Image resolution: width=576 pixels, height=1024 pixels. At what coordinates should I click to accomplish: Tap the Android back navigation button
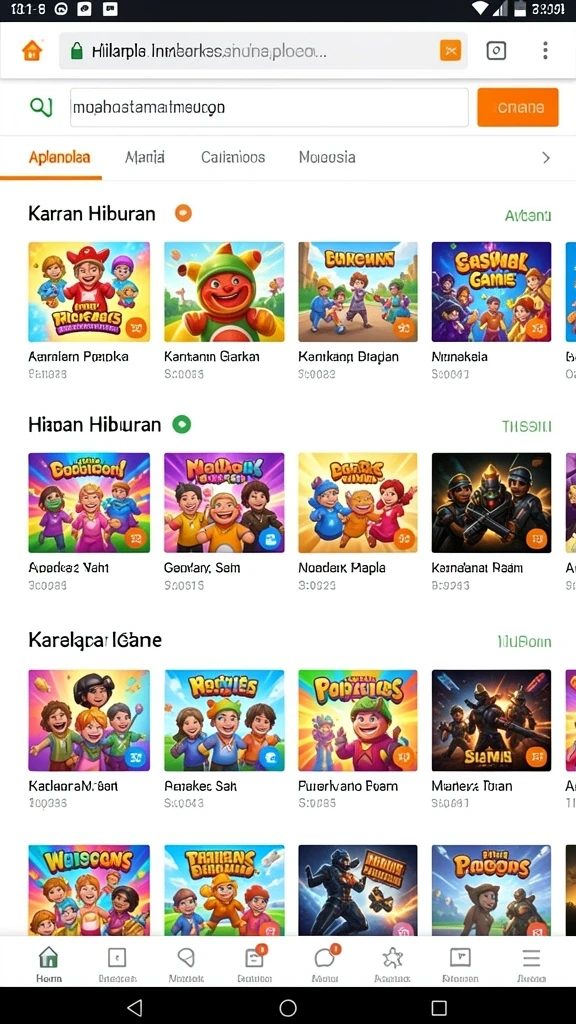click(135, 1007)
